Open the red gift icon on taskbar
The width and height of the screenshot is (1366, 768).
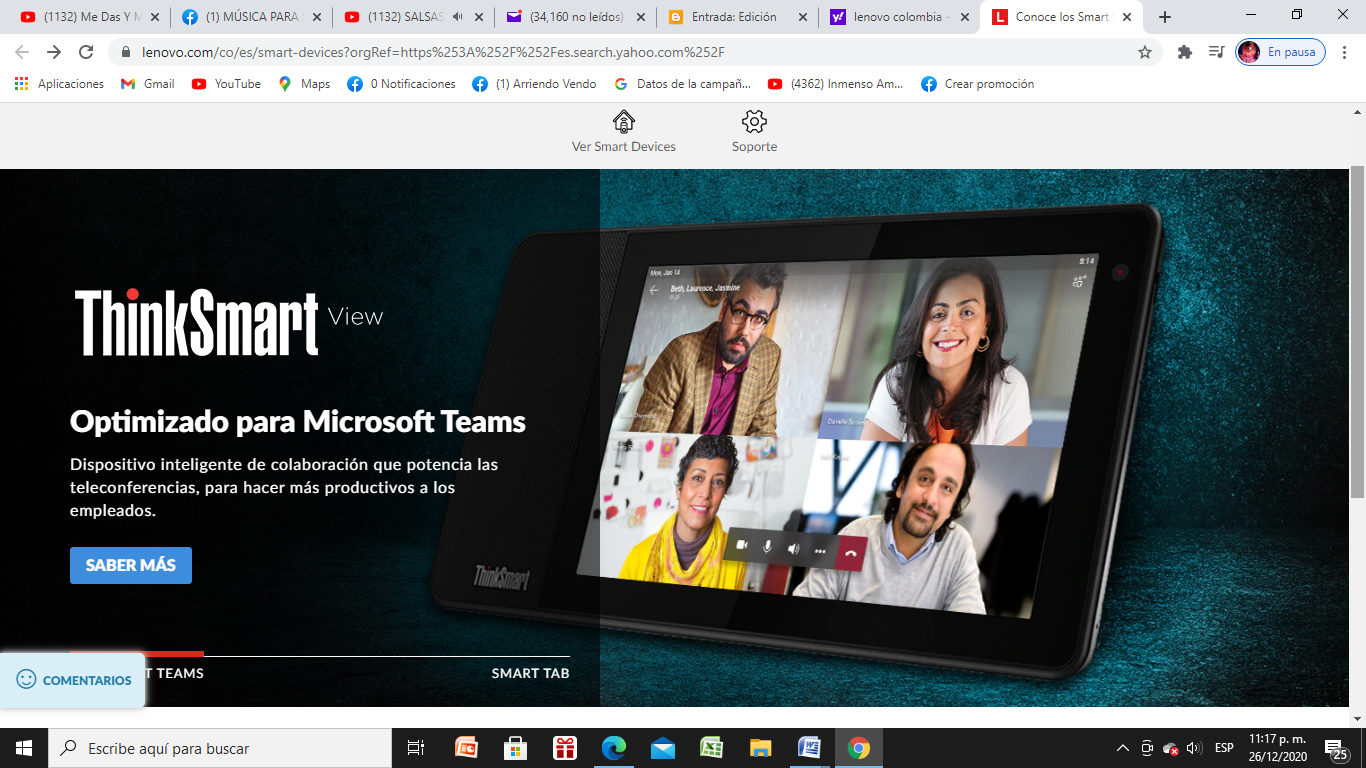(x=564, y=748)
